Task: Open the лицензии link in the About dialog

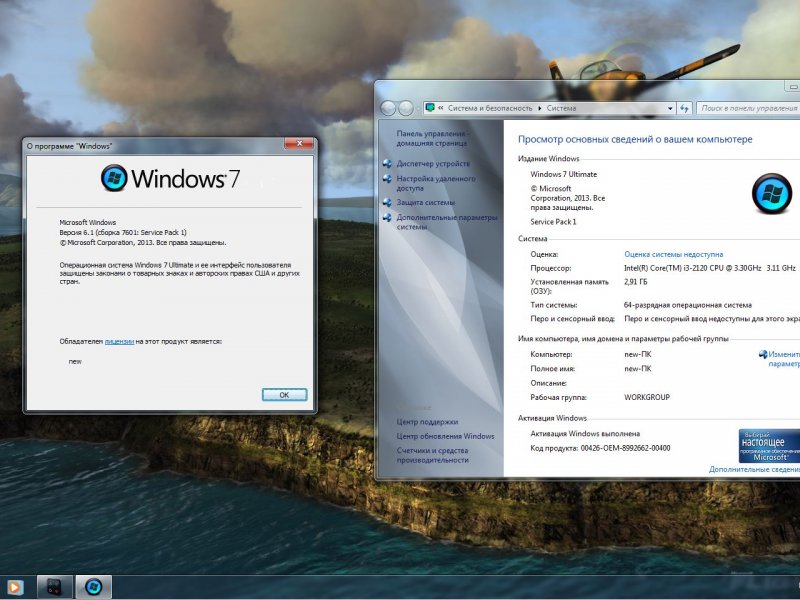Action: pyautogui.click(x=119, y=341)
